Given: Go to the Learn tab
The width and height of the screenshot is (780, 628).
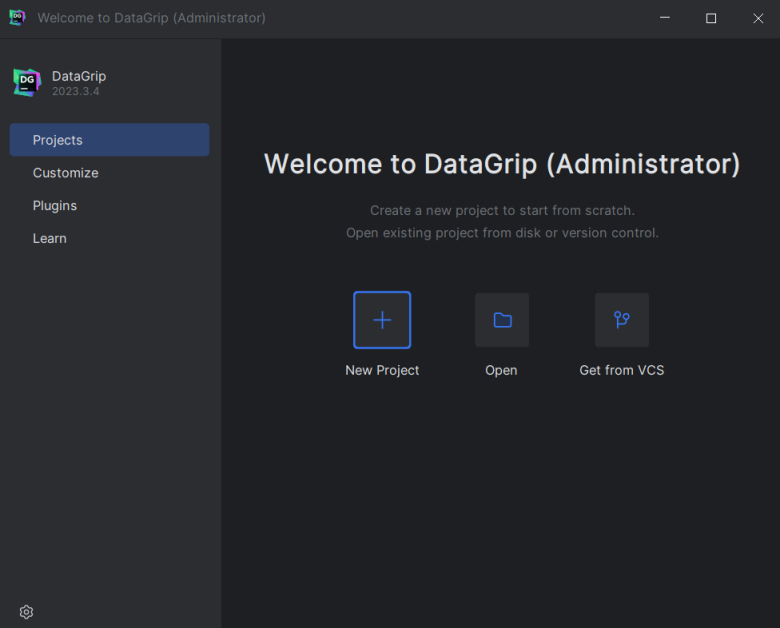Looking at the screenshot, I should coord(50,238).
